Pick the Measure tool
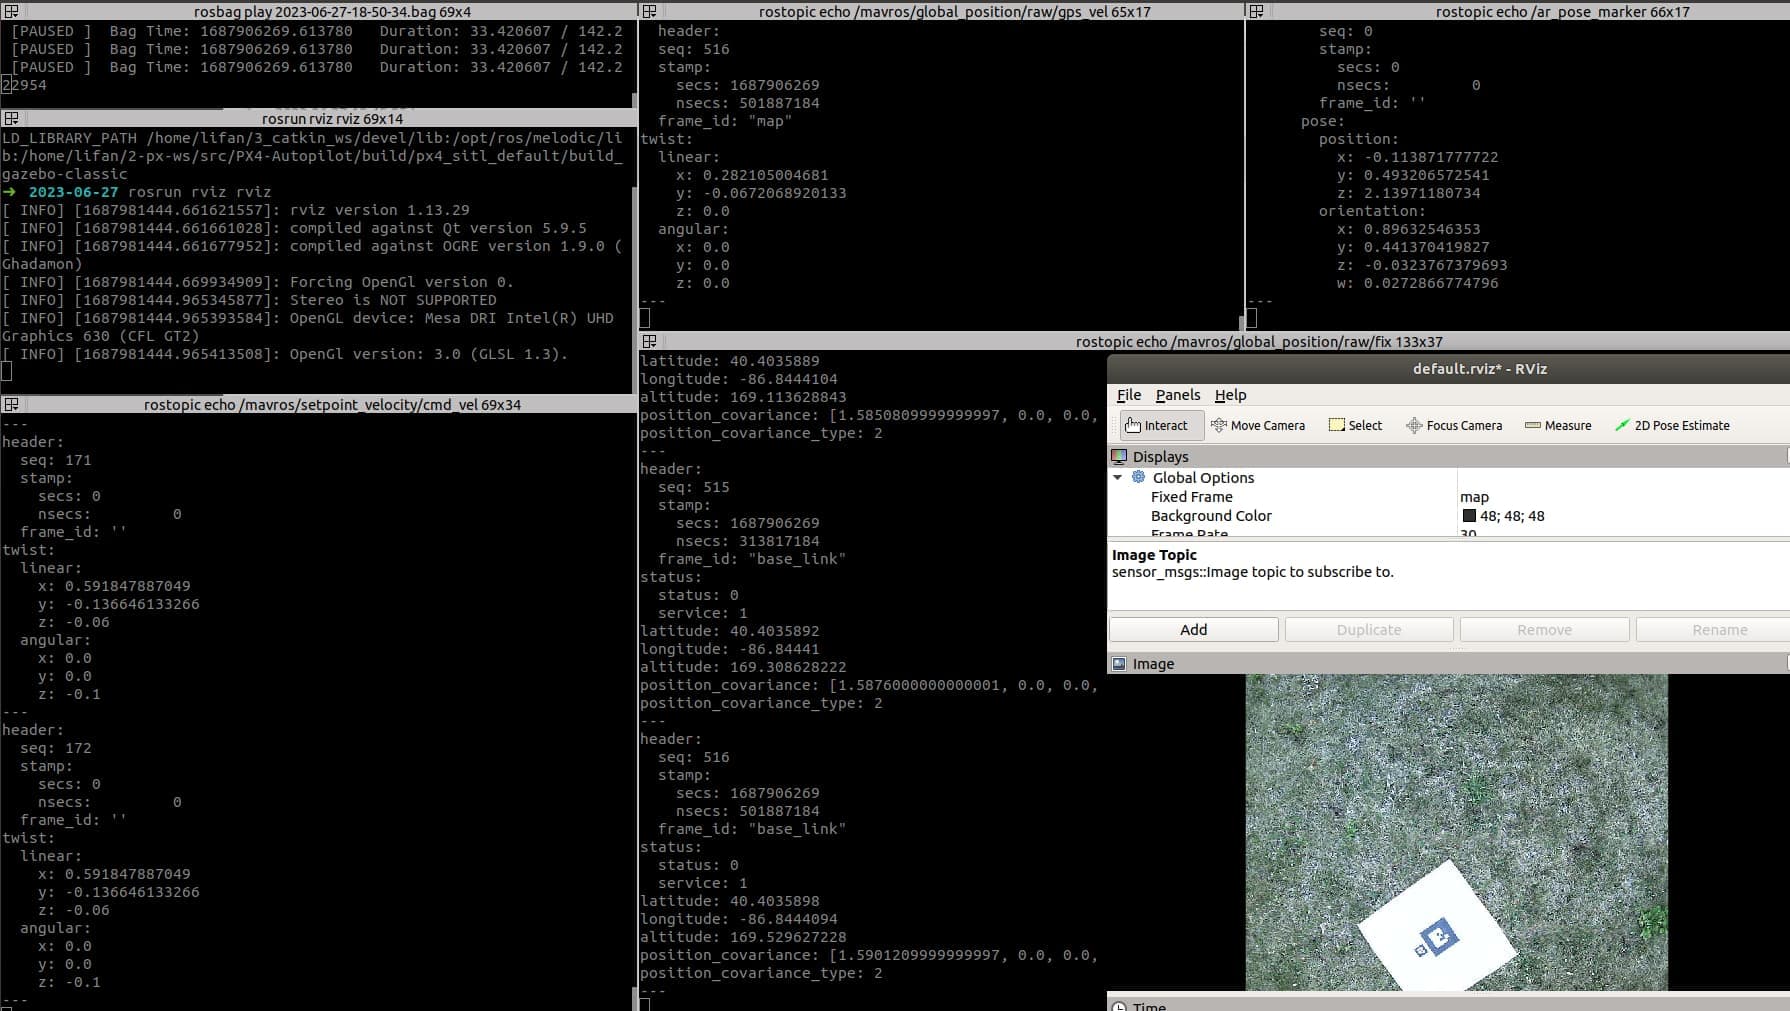The image size is (1790, 1011). coord(1558,425)
